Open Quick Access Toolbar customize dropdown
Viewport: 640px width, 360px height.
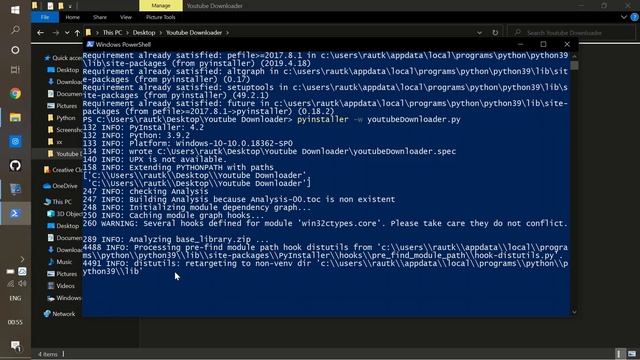pyautogui.click(x=70, y=6)
